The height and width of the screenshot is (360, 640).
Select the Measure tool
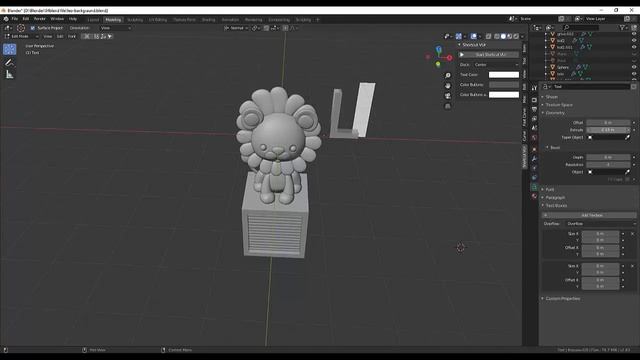pos(9,74)
